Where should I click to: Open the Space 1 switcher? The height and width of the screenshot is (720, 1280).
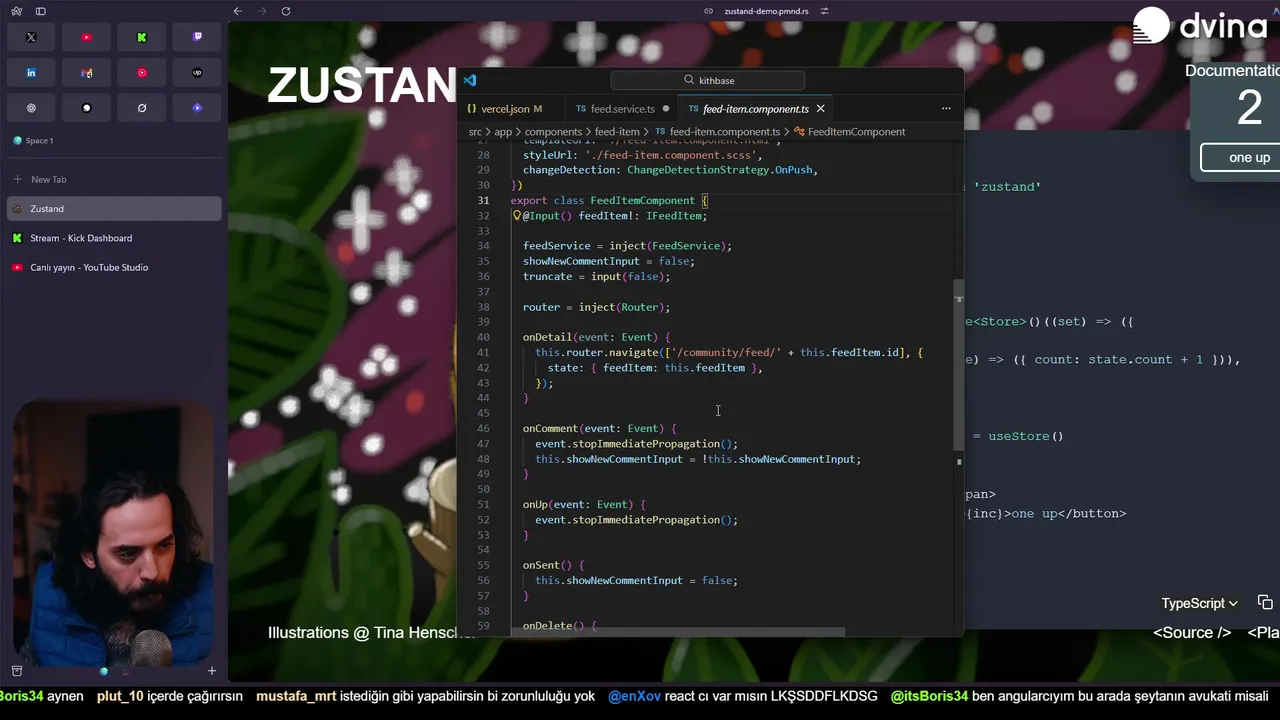coord(33,141)
